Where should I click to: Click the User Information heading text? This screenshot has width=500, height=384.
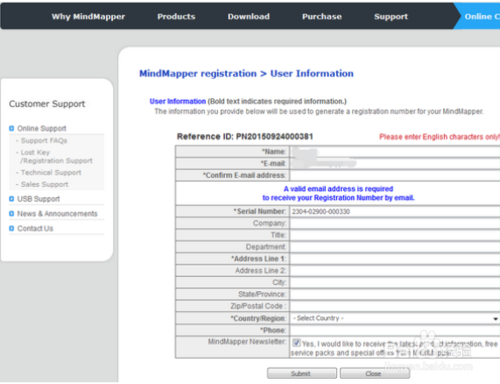[x=178, y=101]
